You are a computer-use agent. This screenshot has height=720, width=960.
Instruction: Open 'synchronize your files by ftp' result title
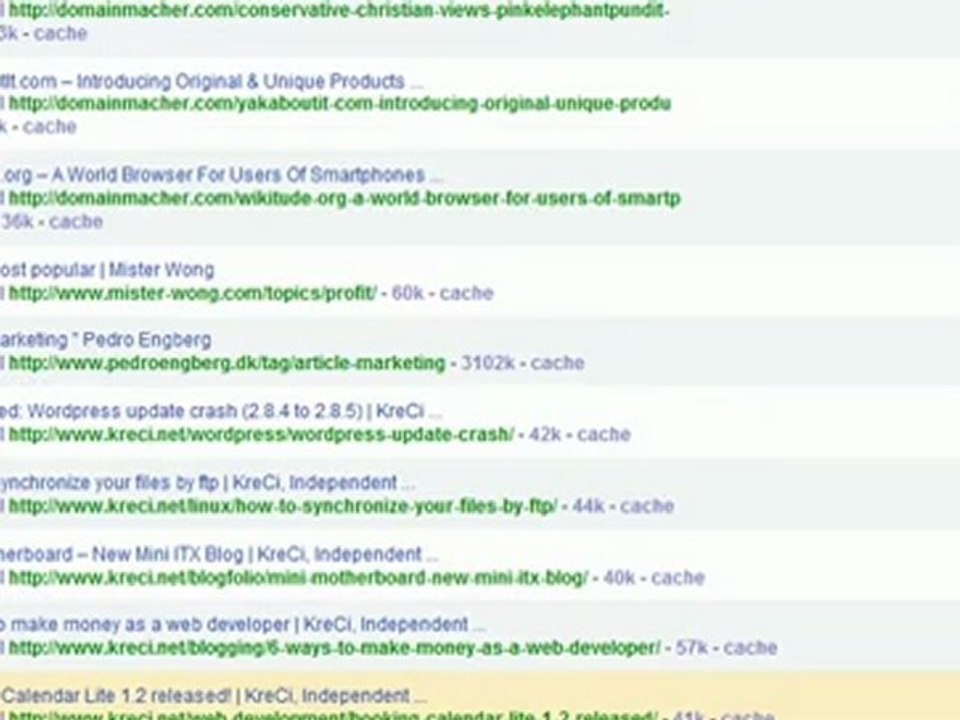click(x=208, y=483)
